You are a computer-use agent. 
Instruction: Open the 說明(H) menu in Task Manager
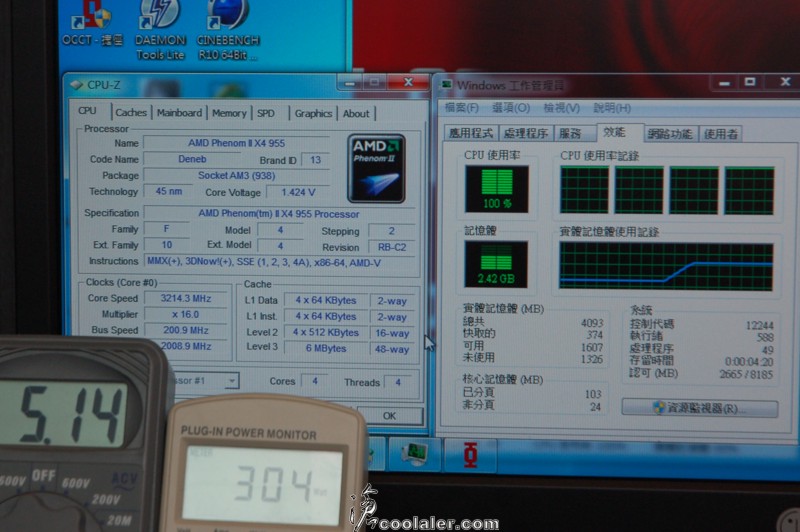pos(612,108)
